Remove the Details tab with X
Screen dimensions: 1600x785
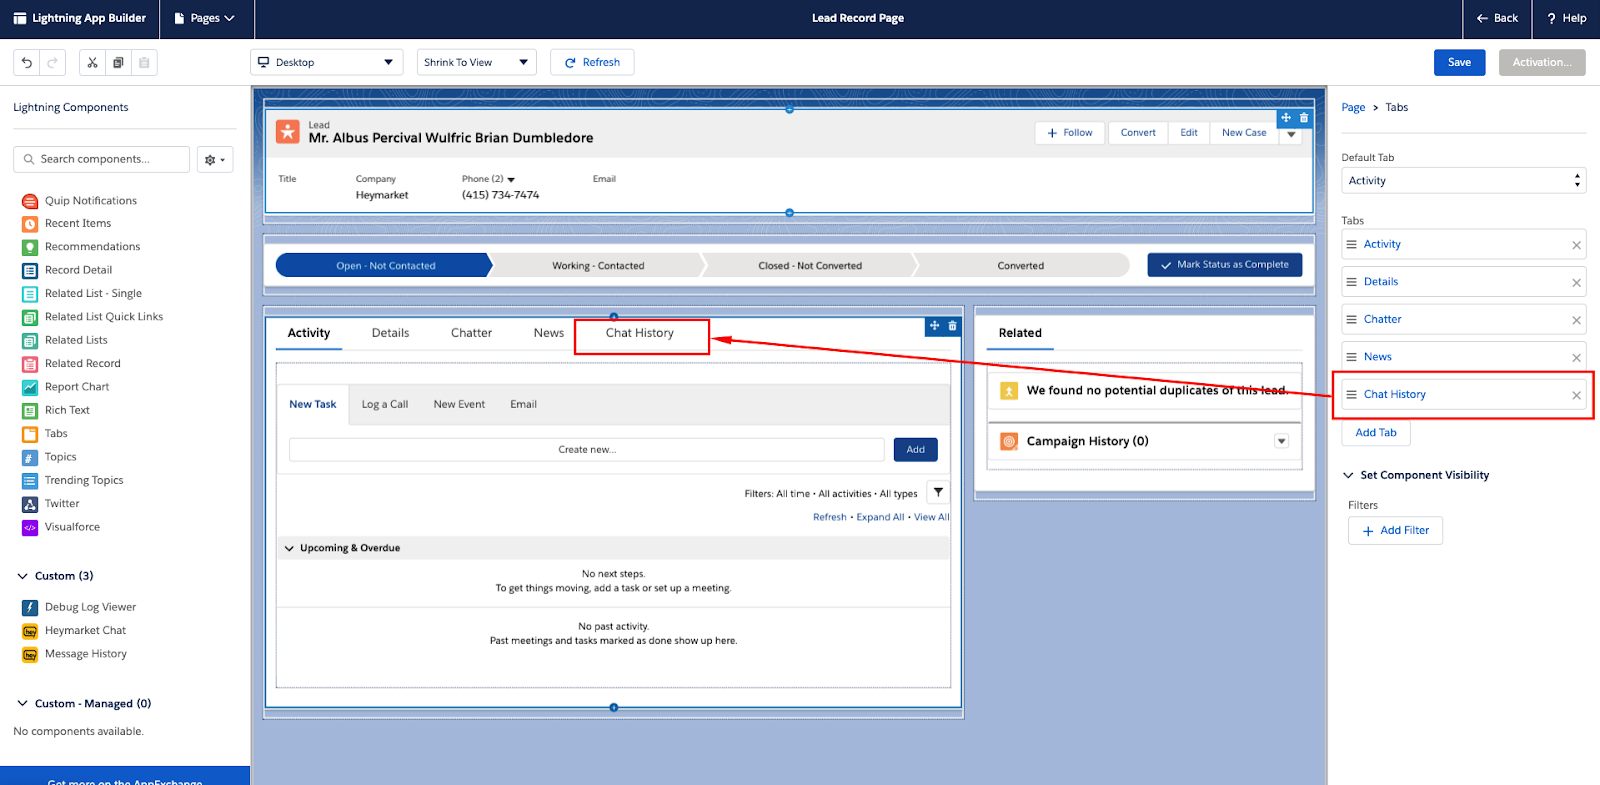[1576, 283]
